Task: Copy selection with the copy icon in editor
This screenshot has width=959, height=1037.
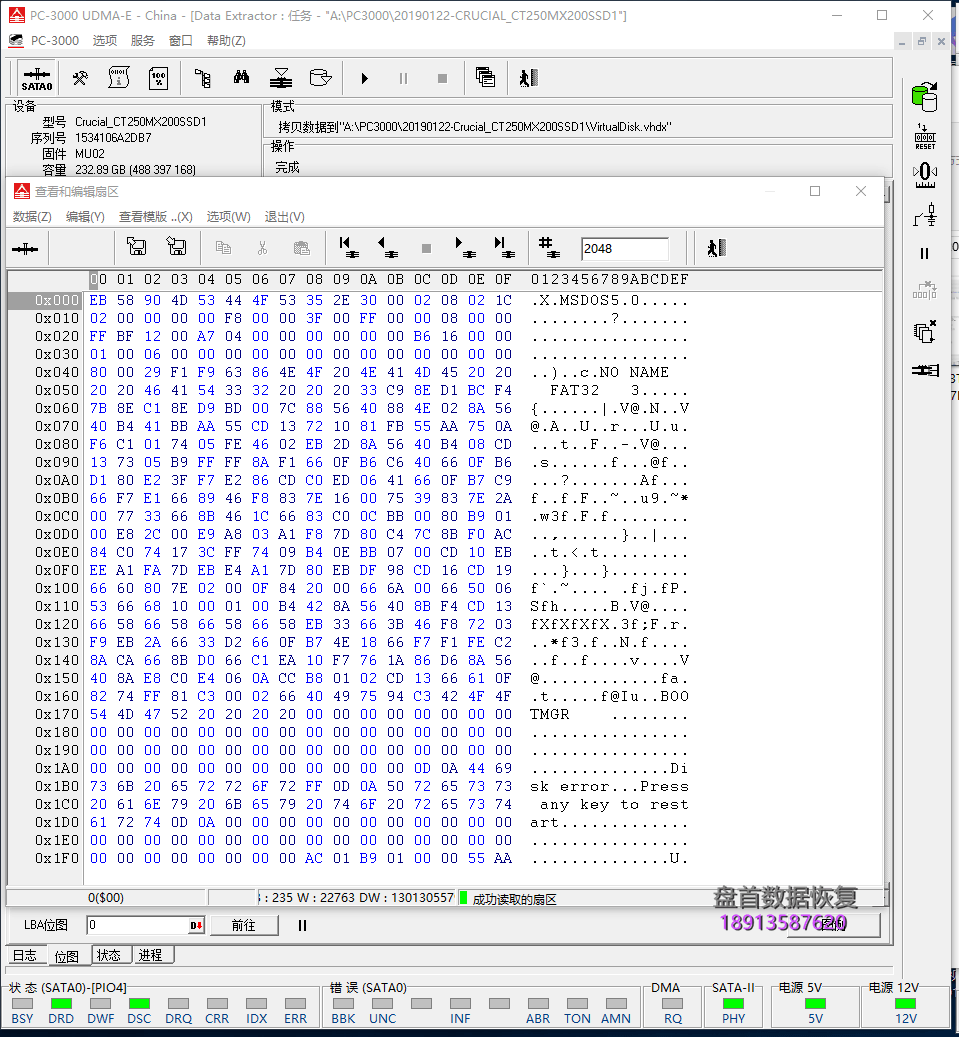Action: 224,248
